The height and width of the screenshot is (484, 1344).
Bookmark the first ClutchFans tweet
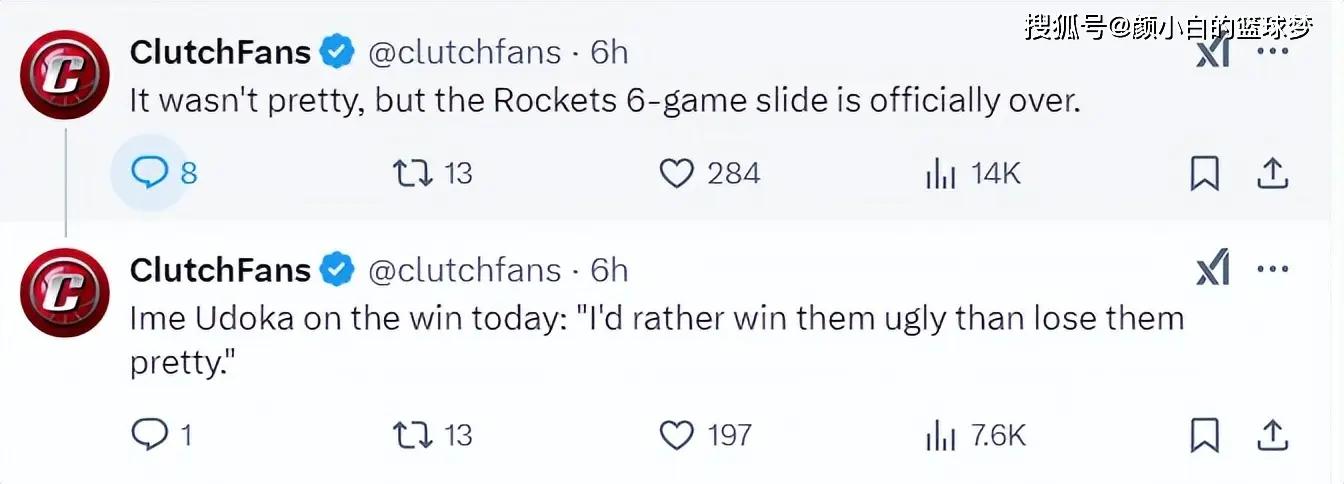[x=1205, y=175]
